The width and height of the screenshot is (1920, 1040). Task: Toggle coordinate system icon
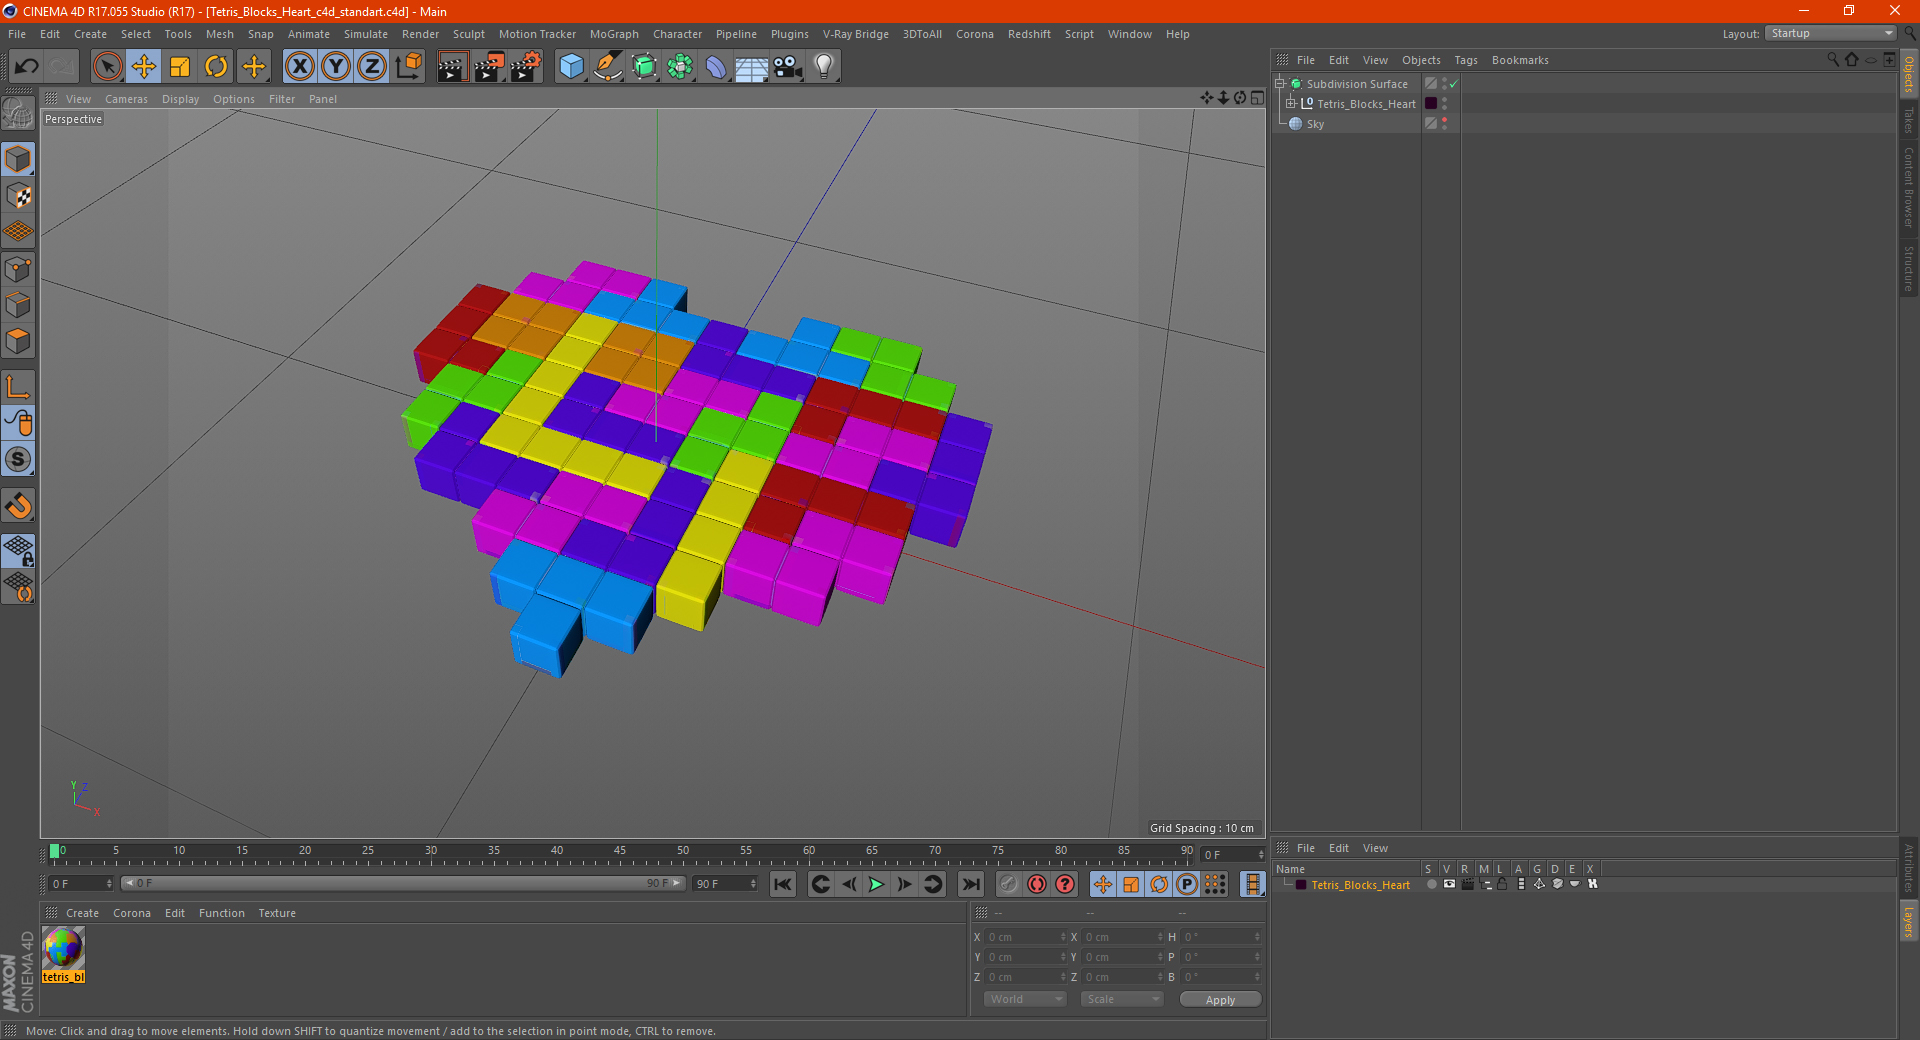coord(408,67)
